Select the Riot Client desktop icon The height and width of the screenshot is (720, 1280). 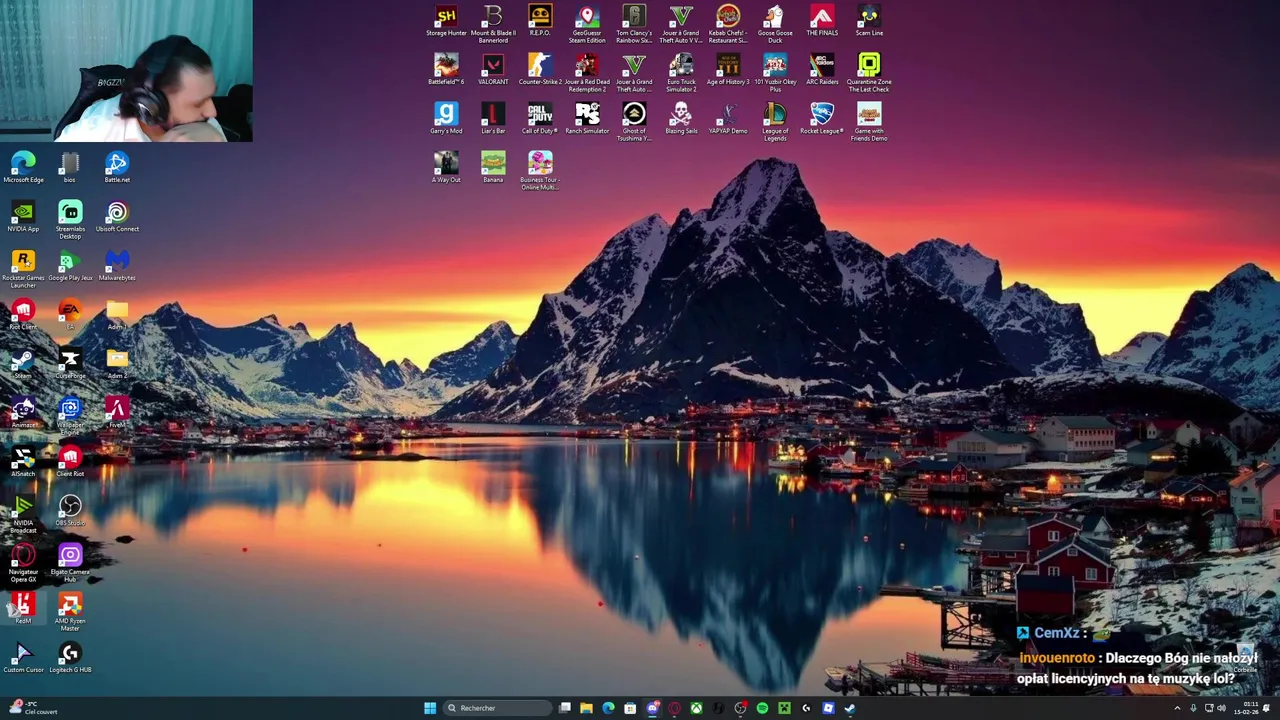(x=23, y=314)
